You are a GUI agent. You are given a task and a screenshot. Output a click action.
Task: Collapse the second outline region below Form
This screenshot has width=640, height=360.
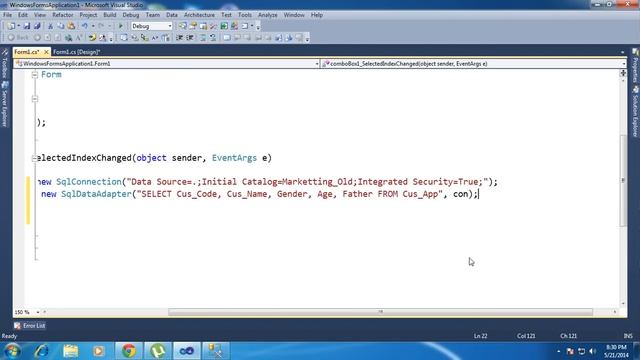click(35, 99)
